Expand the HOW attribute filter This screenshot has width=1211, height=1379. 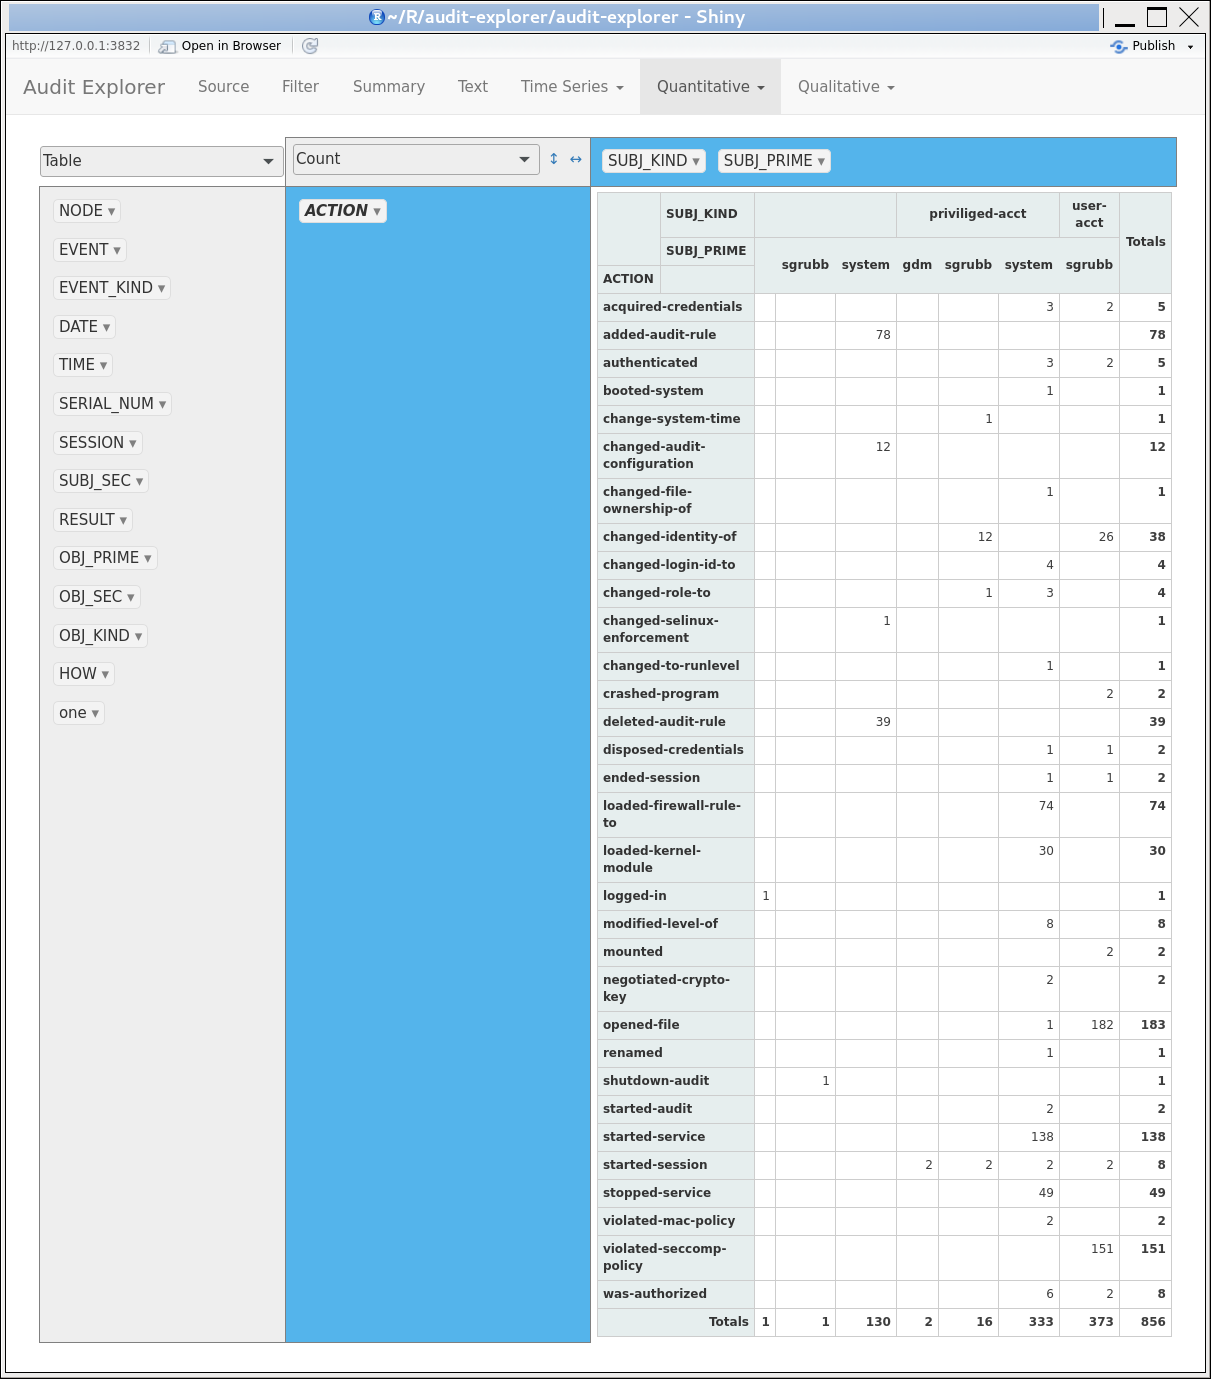(105, 674)
